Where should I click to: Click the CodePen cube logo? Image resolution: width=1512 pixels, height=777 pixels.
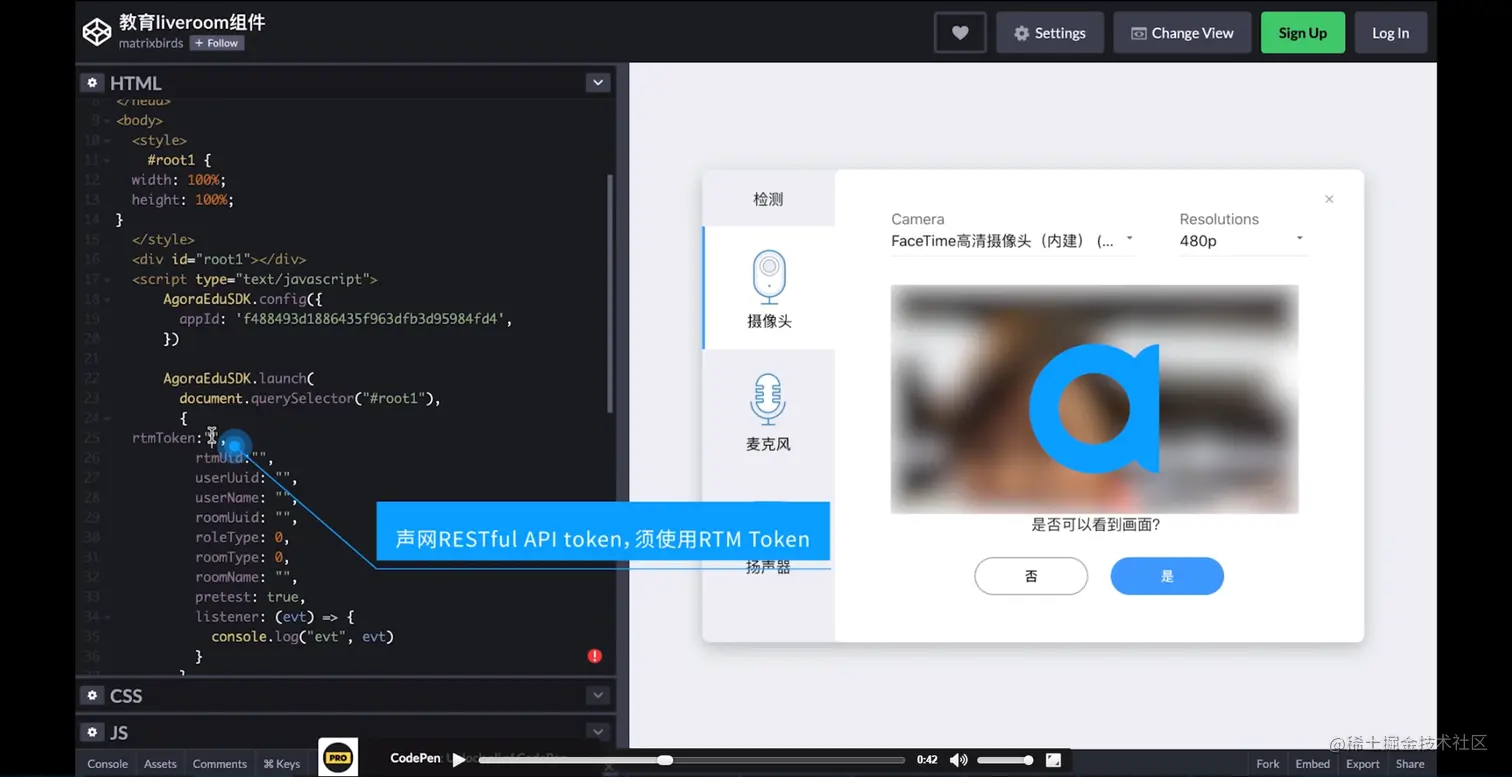pos(96,31)
